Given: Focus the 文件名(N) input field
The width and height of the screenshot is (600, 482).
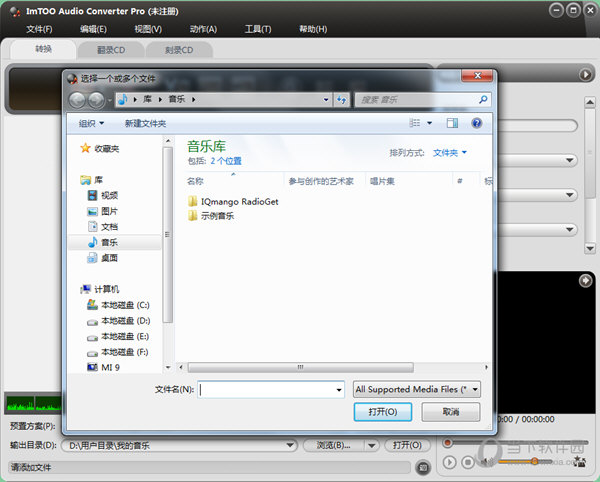Looking at the screenshot, I should pyautogui.click(x=271, y=390).
